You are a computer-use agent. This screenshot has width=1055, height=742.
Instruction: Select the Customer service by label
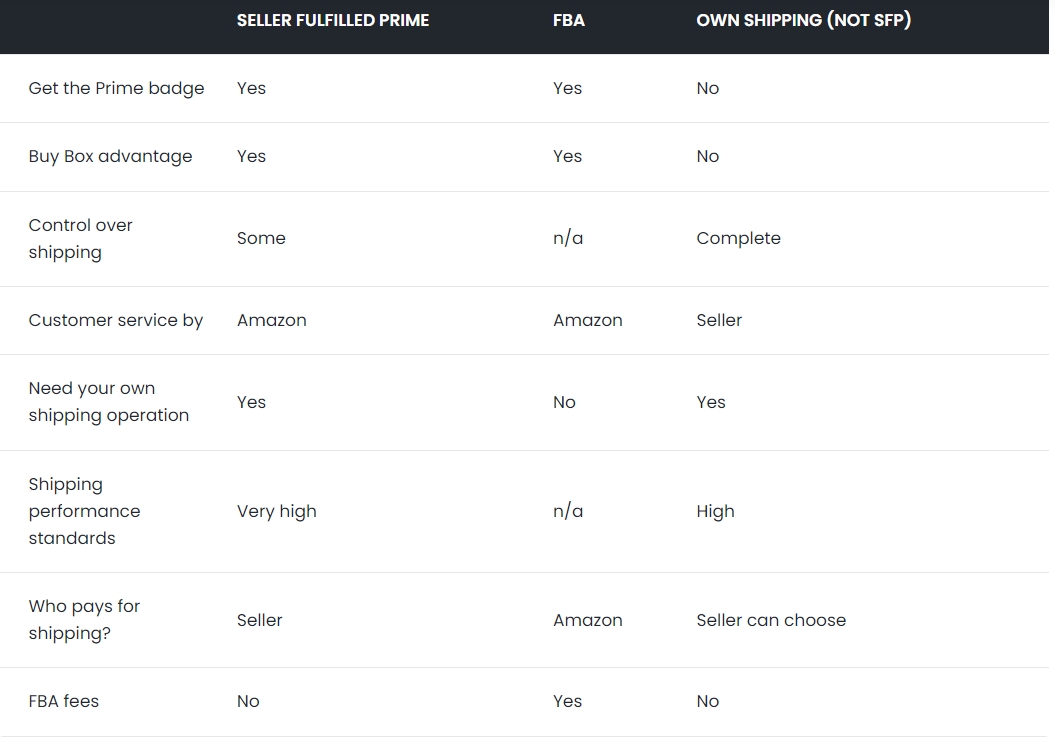pyautogui.click(x=116, y=320)
